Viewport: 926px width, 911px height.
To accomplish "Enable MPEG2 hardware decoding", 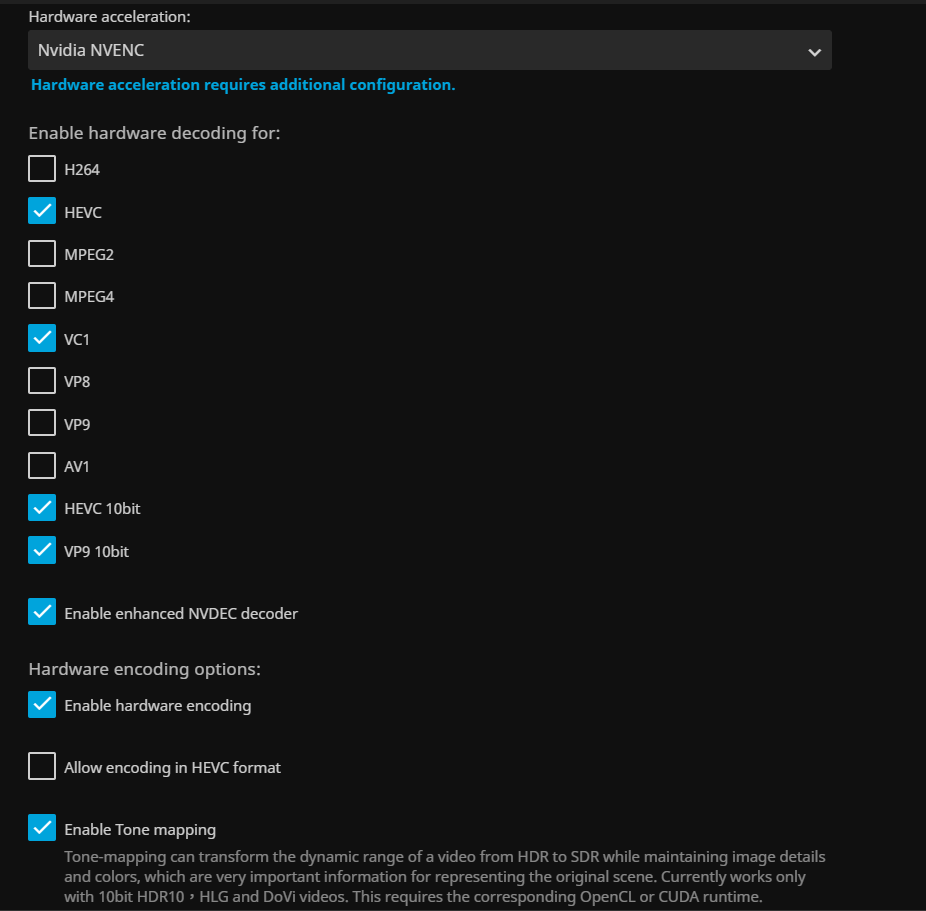I will tap(42, 254).
